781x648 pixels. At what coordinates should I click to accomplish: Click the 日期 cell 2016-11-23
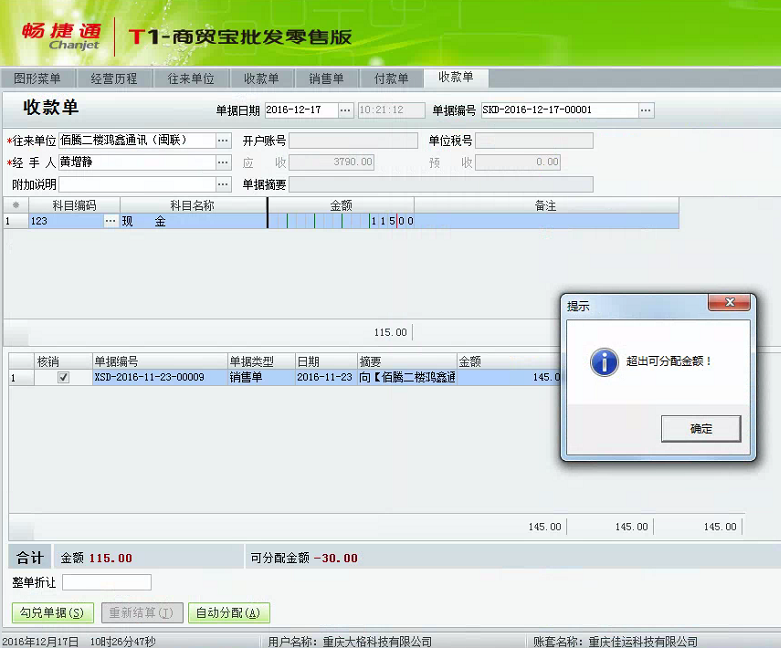click(326, 377)
